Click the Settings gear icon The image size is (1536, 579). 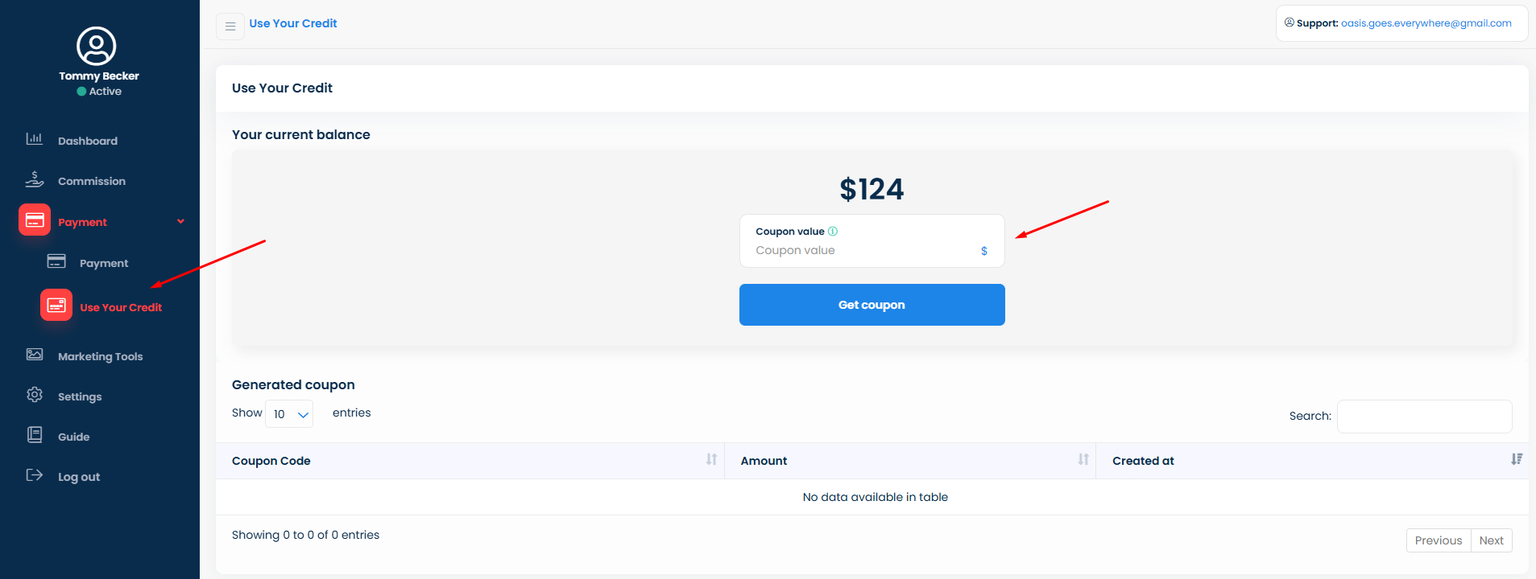coord(34,395)
